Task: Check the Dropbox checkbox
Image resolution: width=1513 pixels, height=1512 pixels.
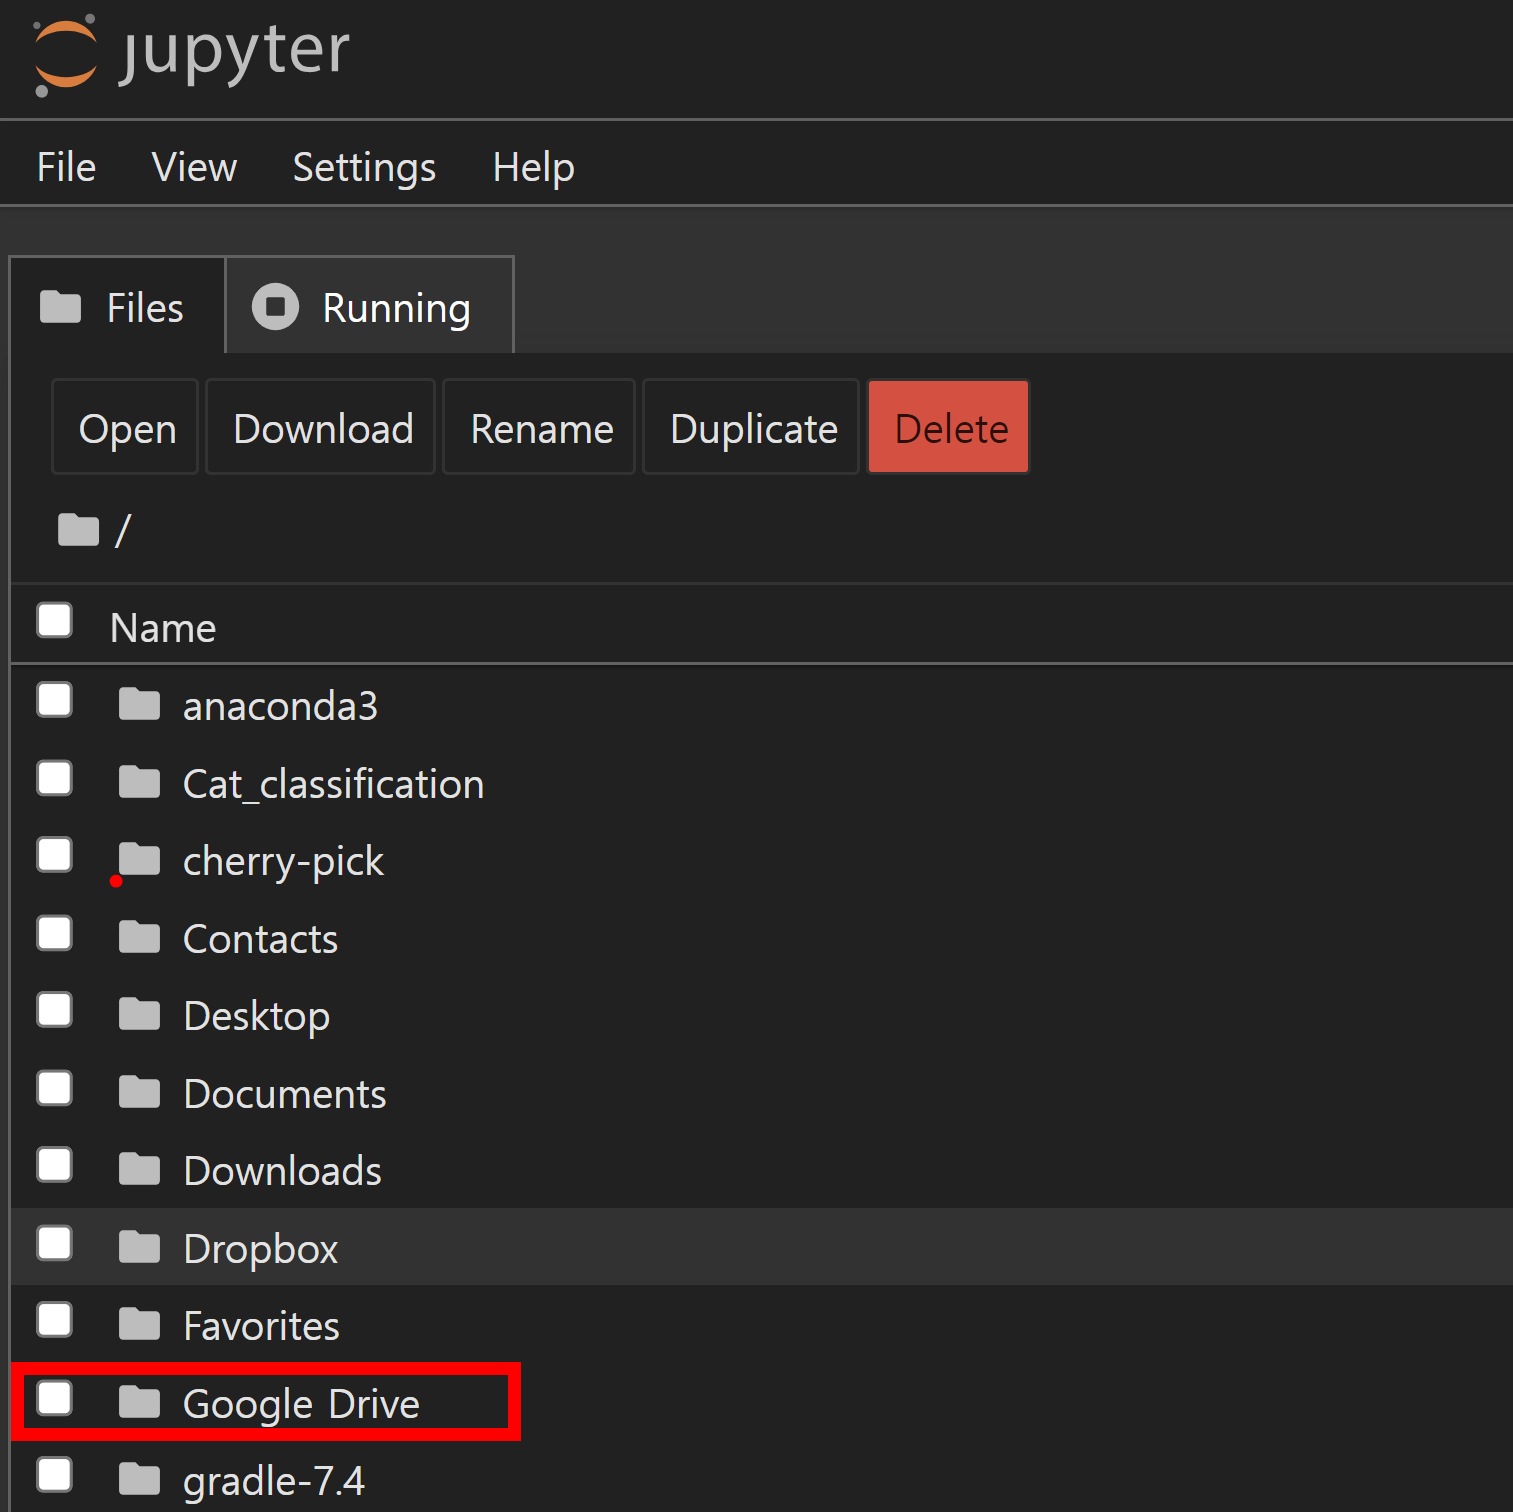Action: (55, 1243)
